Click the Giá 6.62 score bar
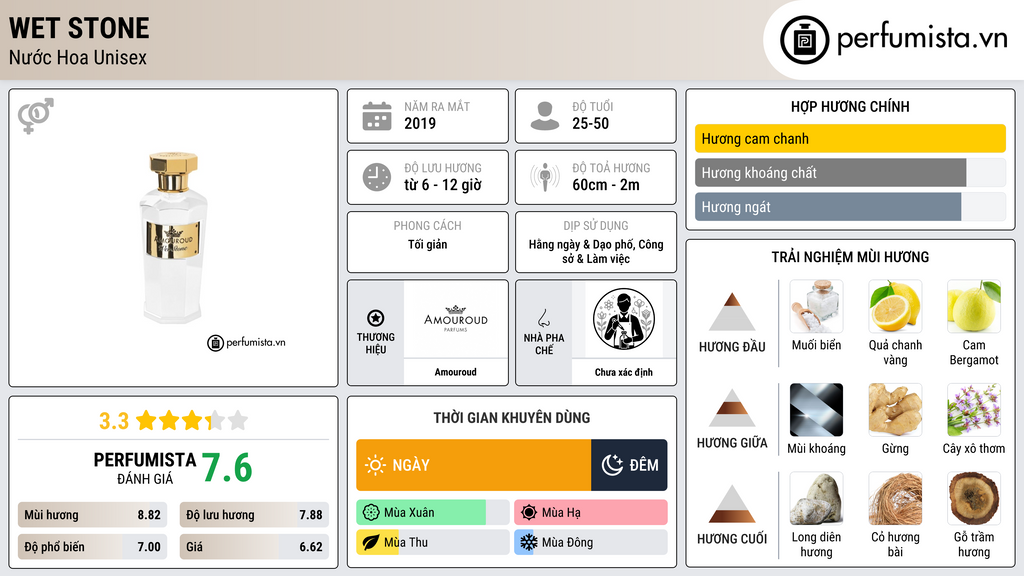 [254, 547]
